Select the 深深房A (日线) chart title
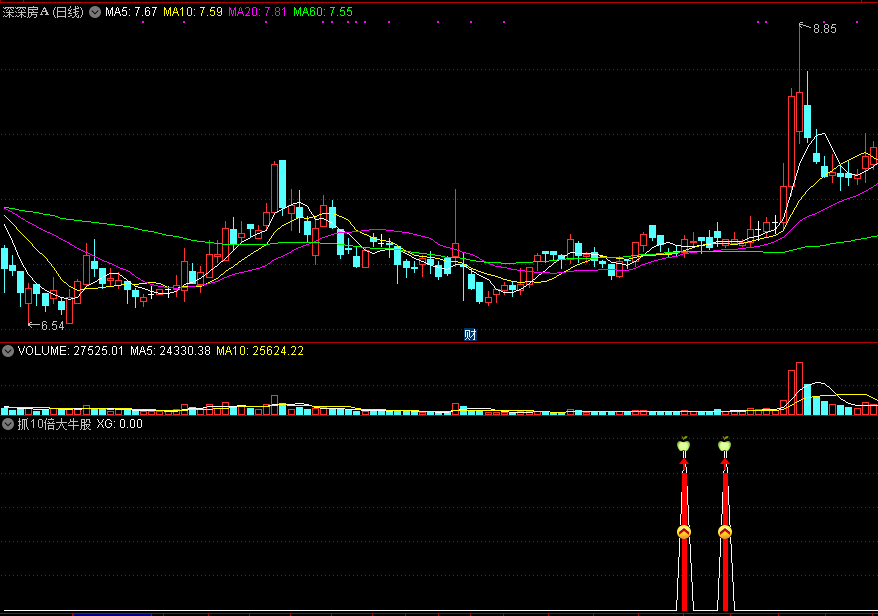The image size is (878, 616). pos(43,12)
